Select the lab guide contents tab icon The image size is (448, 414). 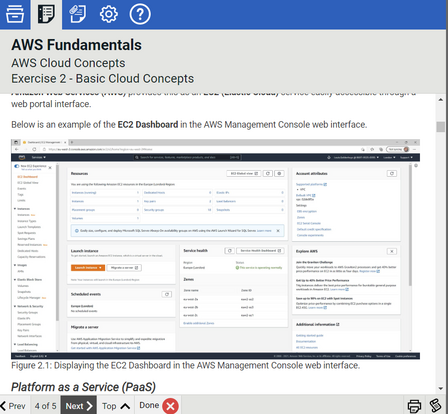point(46,14)
